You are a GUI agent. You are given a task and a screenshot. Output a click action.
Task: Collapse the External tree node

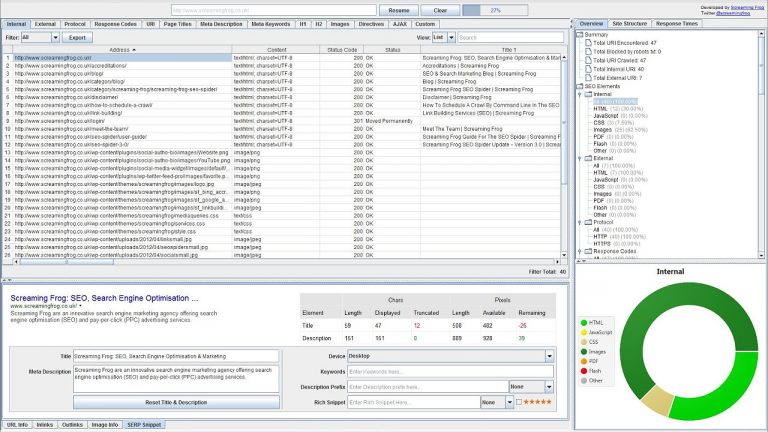coord(579,158)
